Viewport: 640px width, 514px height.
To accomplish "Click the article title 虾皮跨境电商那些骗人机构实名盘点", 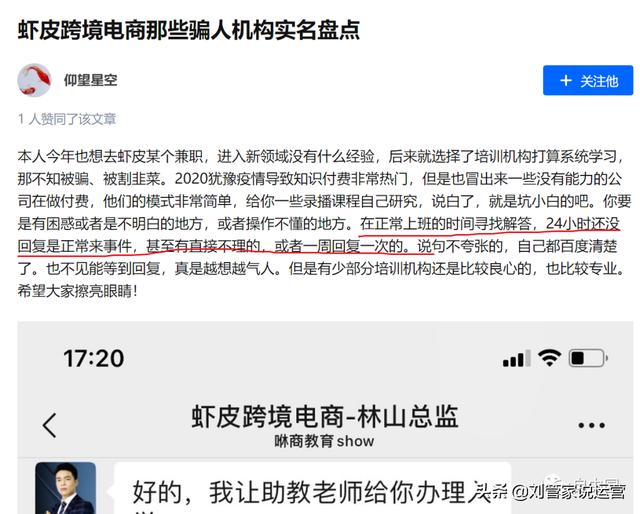I will point(189,30).
